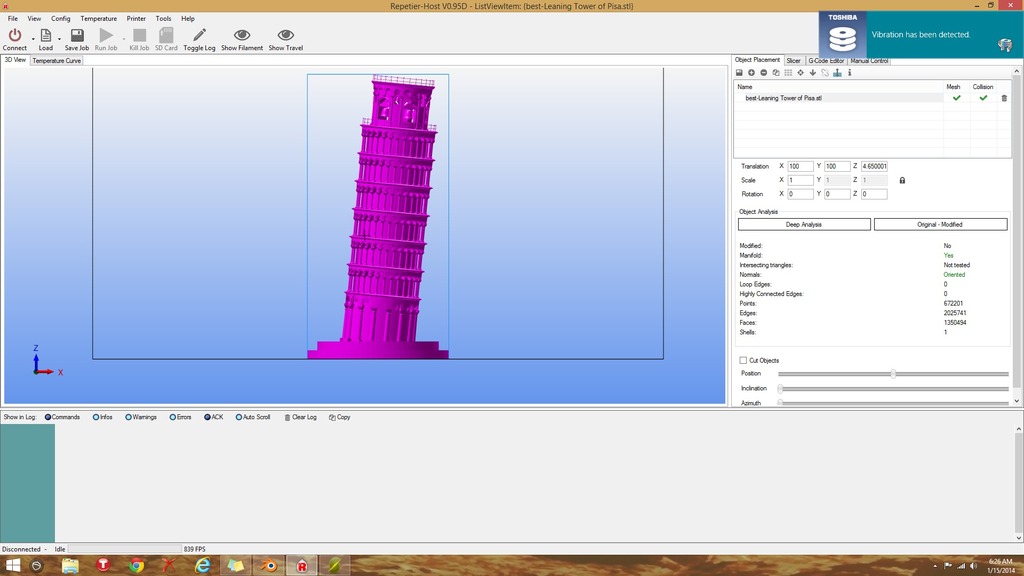Copy log using the Copy button
This screenshot has width=1024, height=576.
pos(340,417)
